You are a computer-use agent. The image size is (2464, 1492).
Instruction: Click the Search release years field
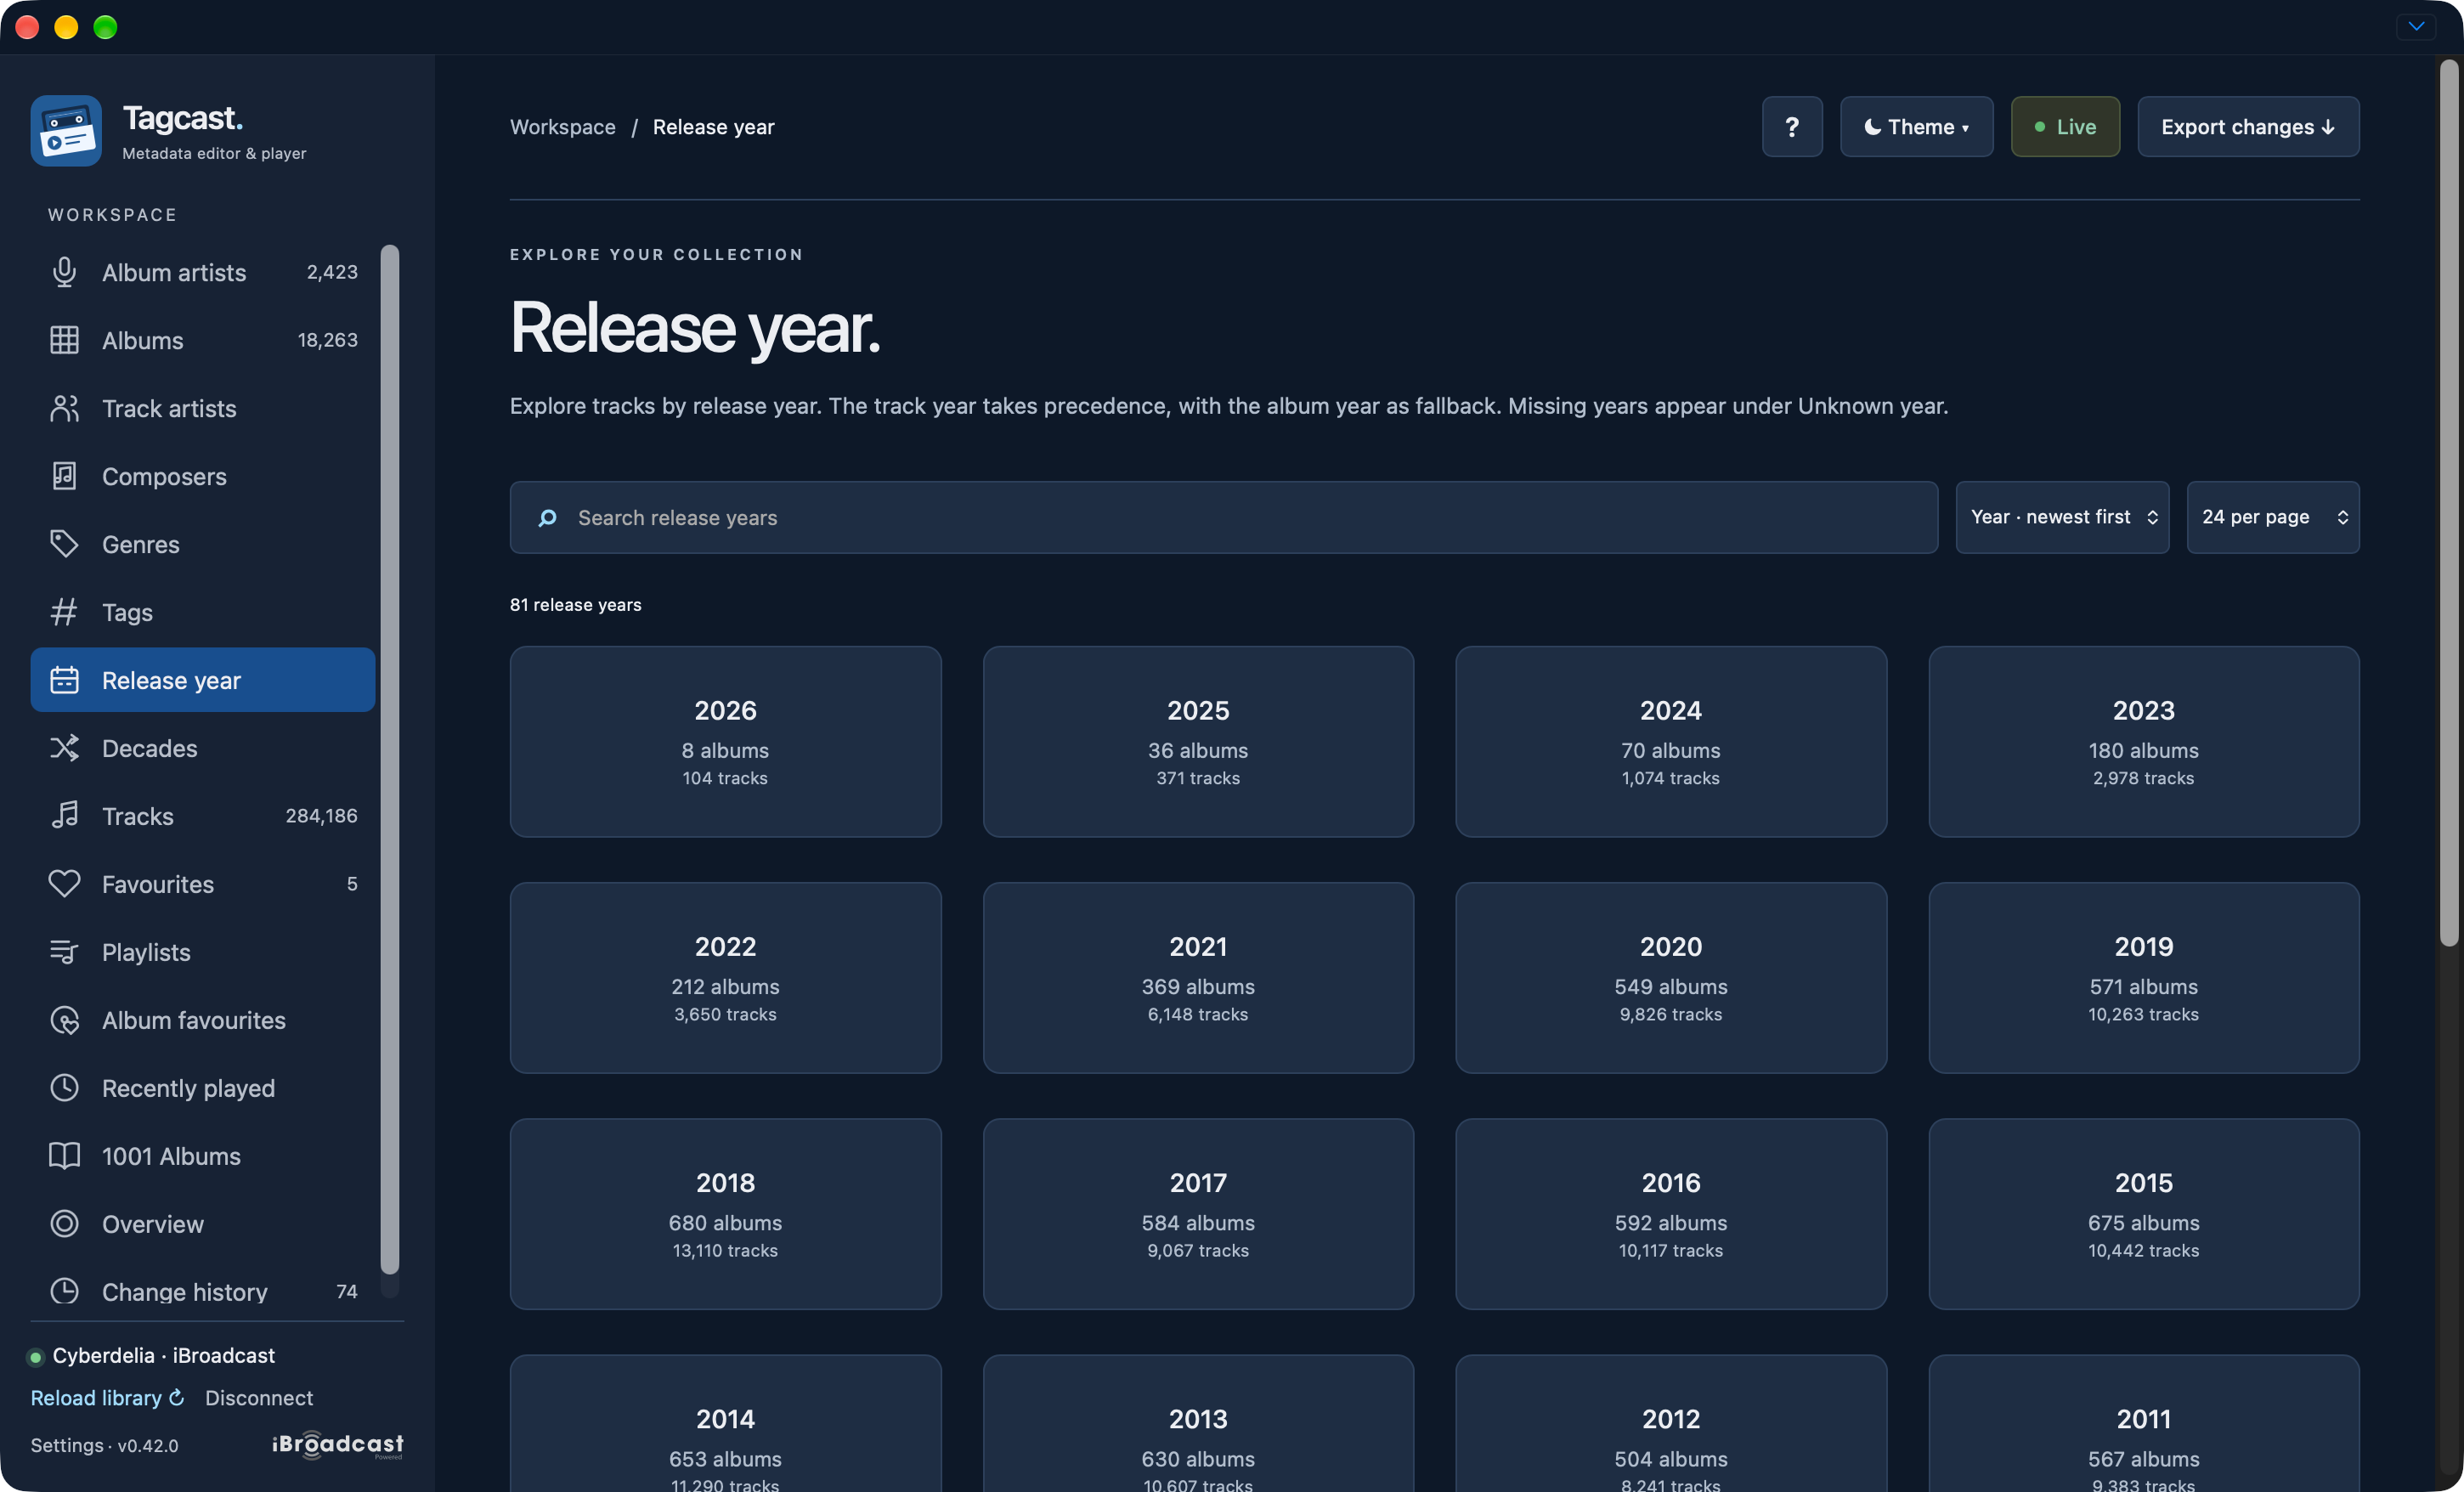(x=1224, y=518)
